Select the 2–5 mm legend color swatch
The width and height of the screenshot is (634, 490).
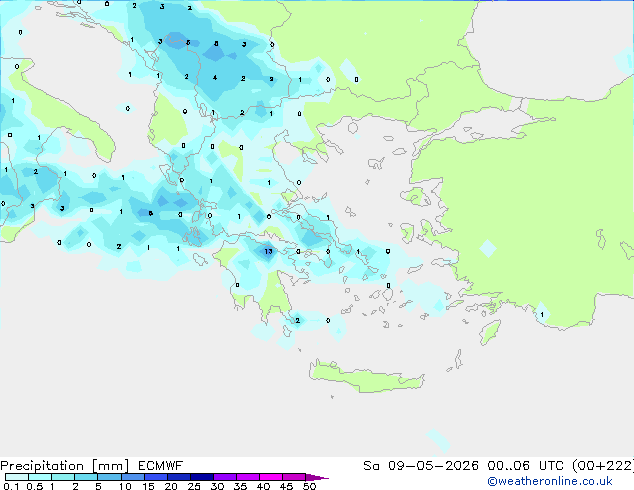(86, 477)
